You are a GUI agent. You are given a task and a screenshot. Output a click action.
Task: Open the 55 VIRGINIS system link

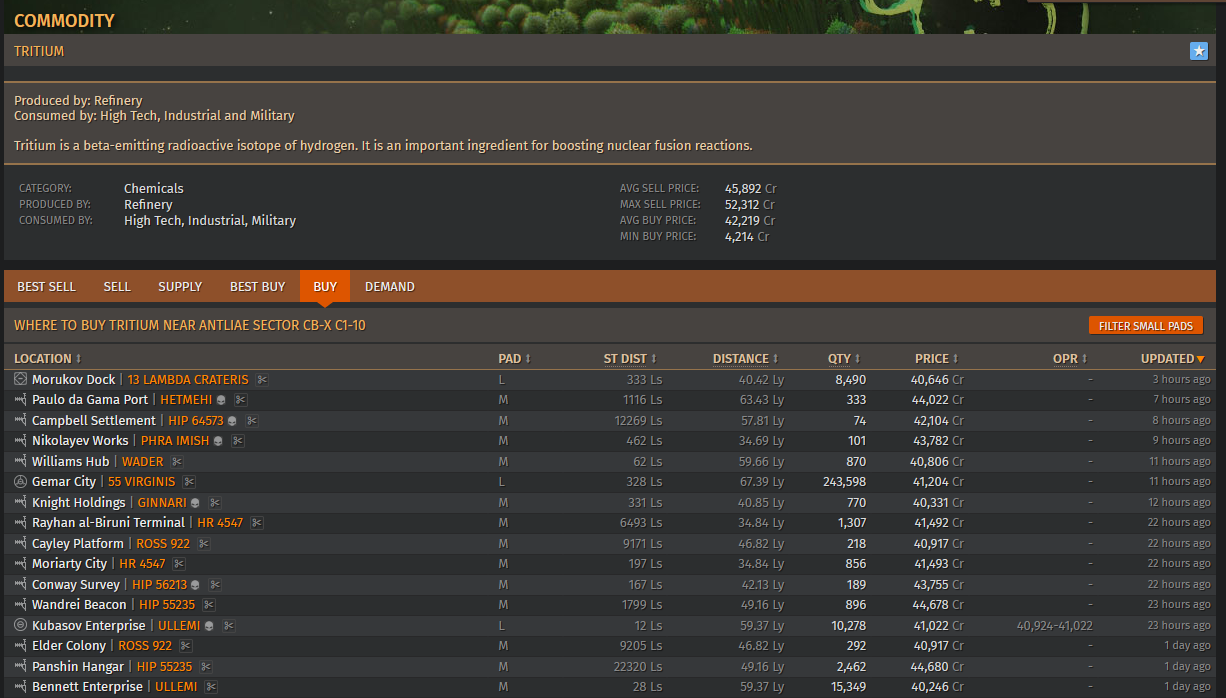click(x=142, y=482)
